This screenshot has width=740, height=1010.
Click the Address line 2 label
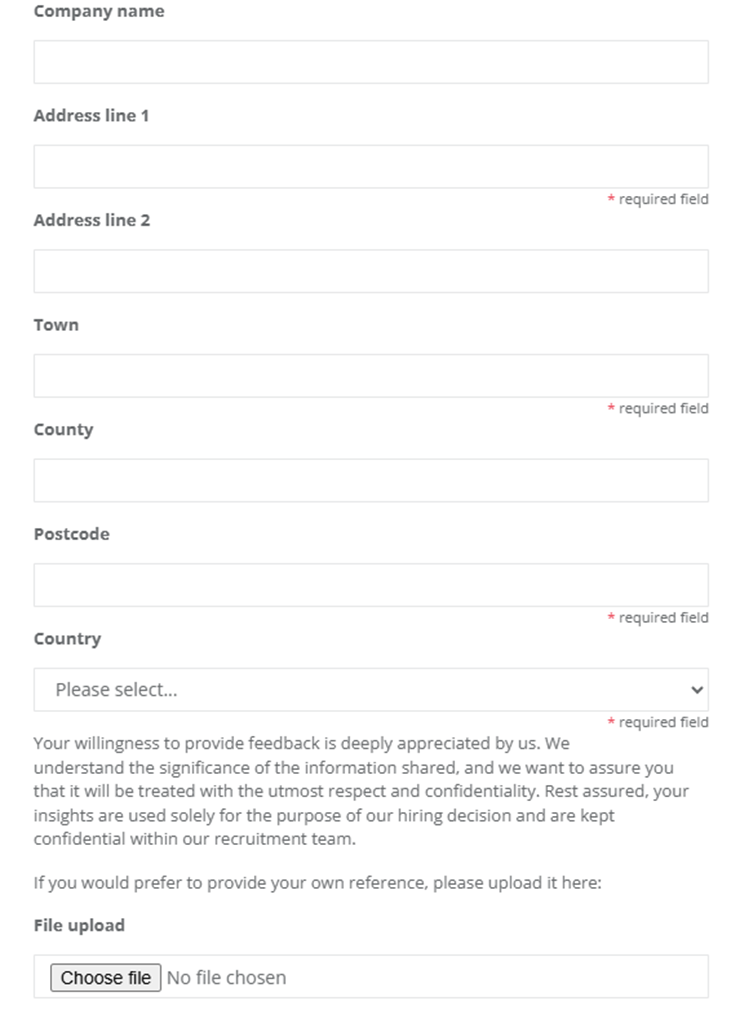point(91,220)
